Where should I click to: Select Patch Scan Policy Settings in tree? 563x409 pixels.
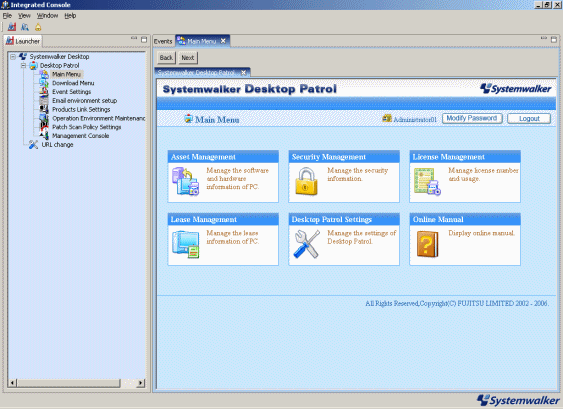click(x=87, y=127)
